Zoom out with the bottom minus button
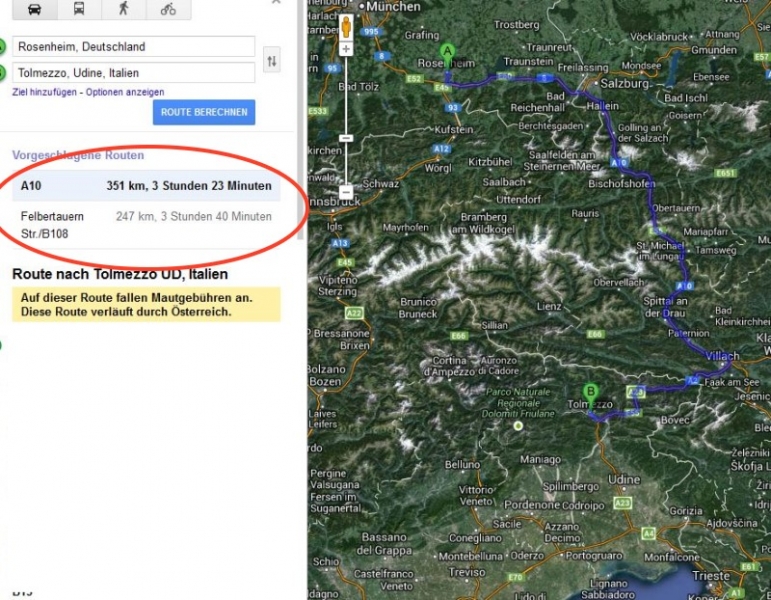 tap(346, 191)
